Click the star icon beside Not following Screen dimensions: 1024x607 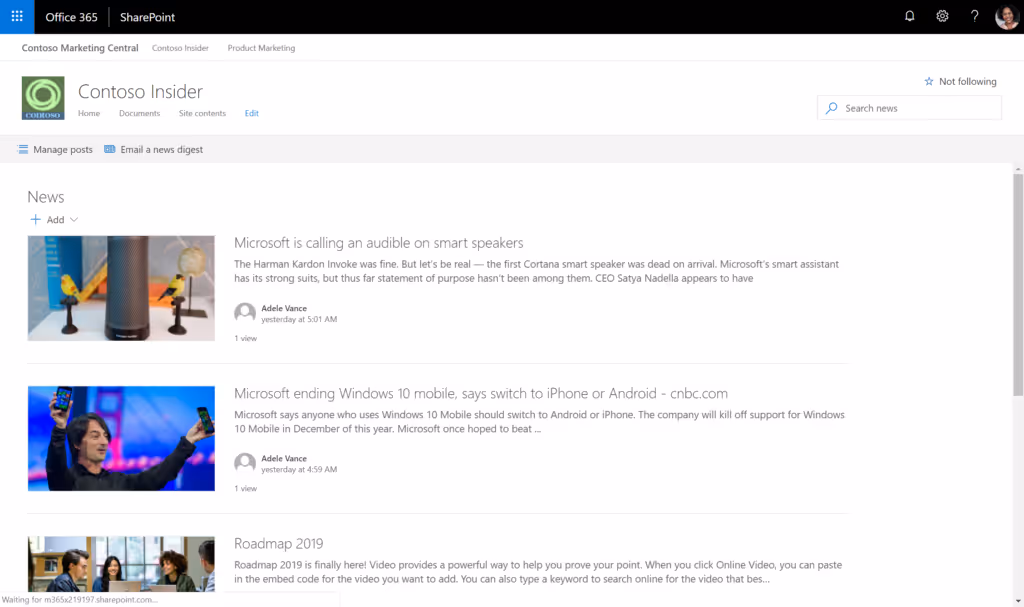tap(929, 82)
